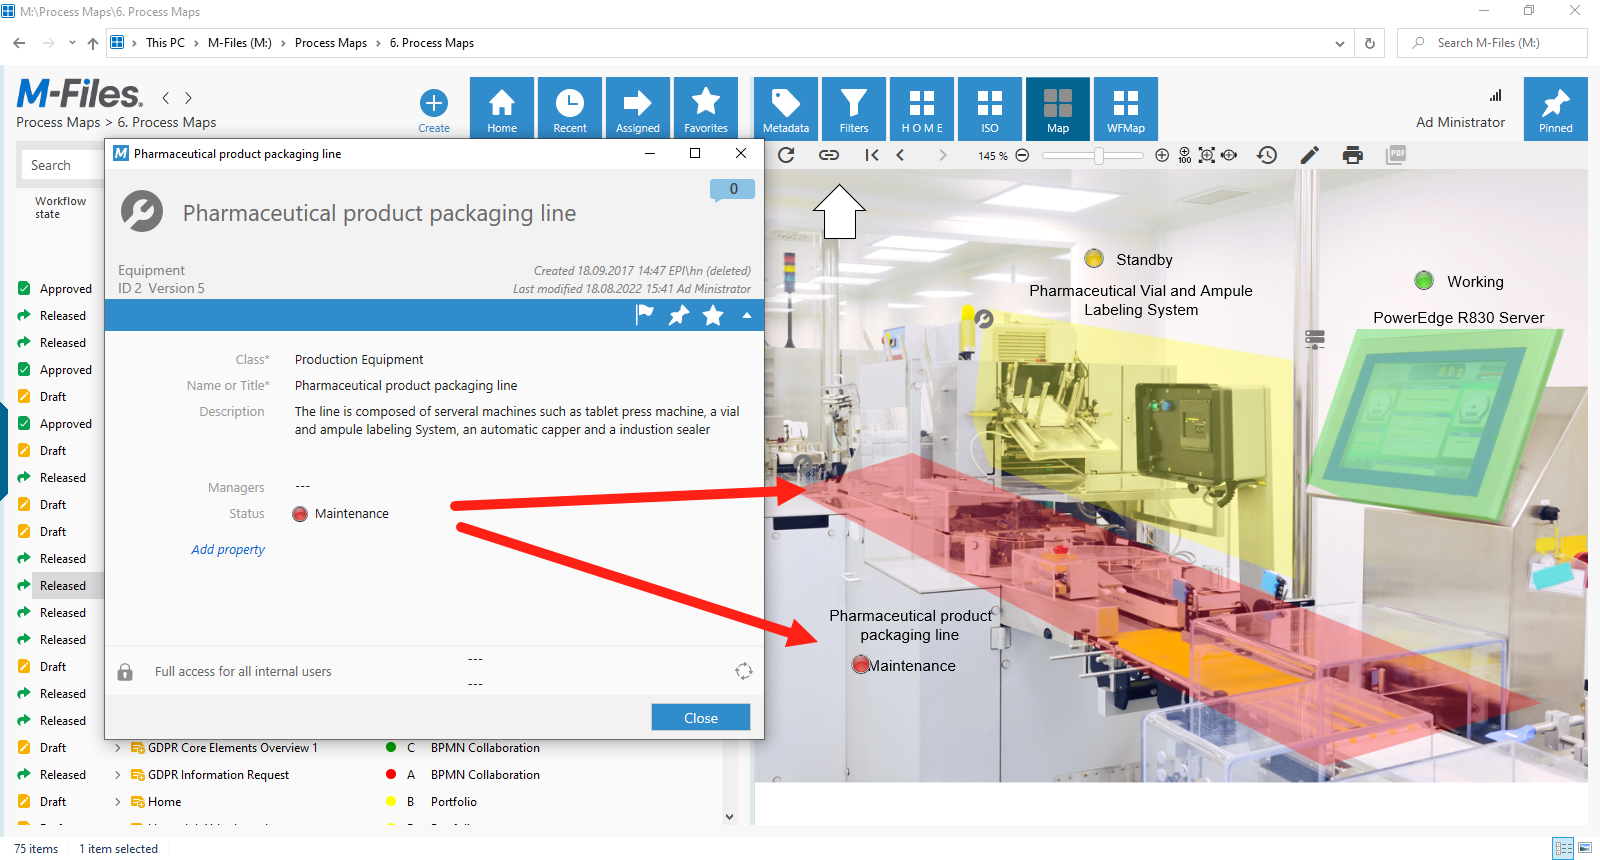Click the Add property link

click(228, 550)
